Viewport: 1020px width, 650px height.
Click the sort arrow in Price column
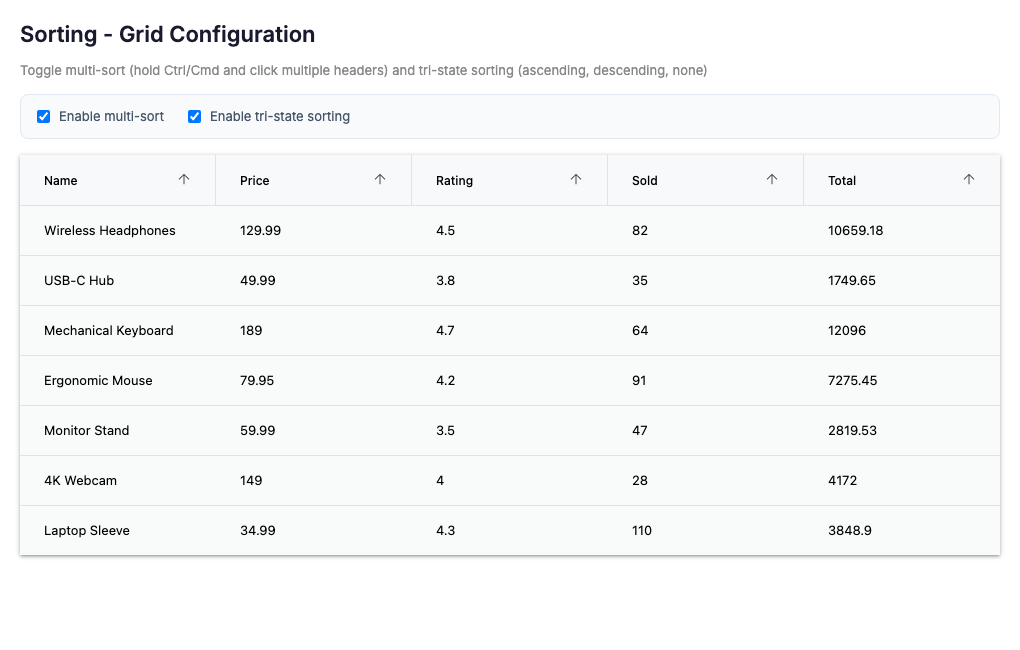(380, 180)
